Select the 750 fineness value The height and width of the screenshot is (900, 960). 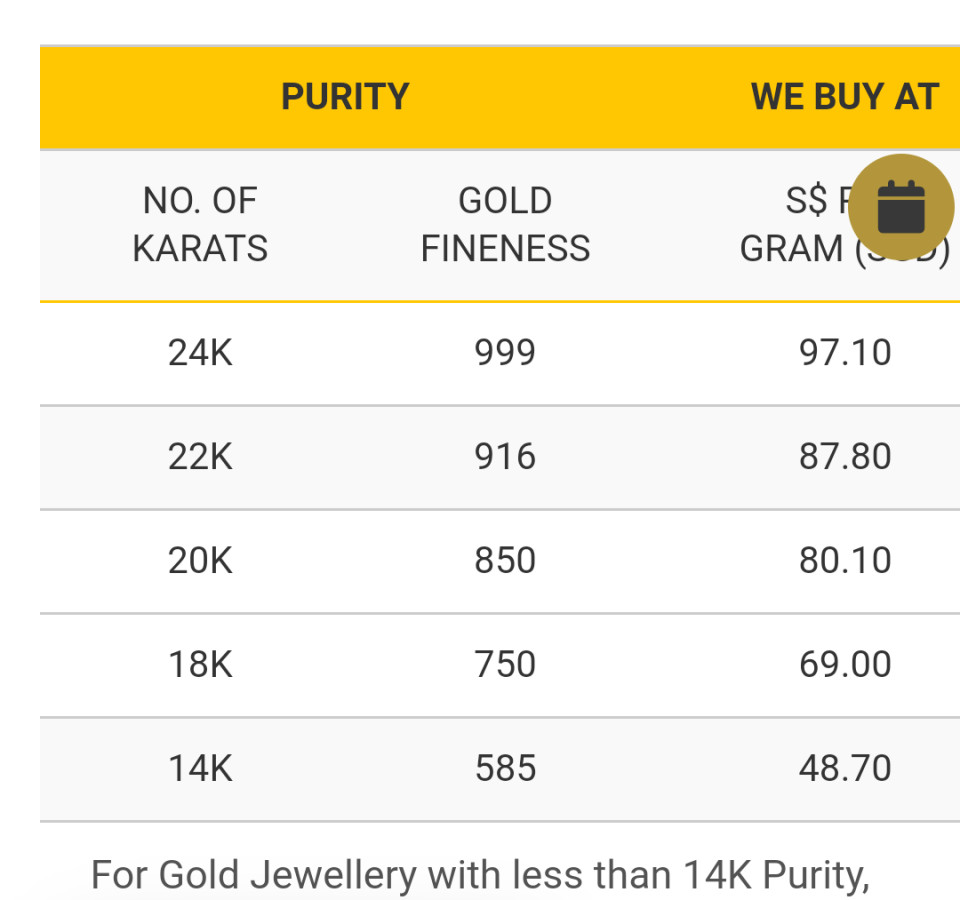505,665
